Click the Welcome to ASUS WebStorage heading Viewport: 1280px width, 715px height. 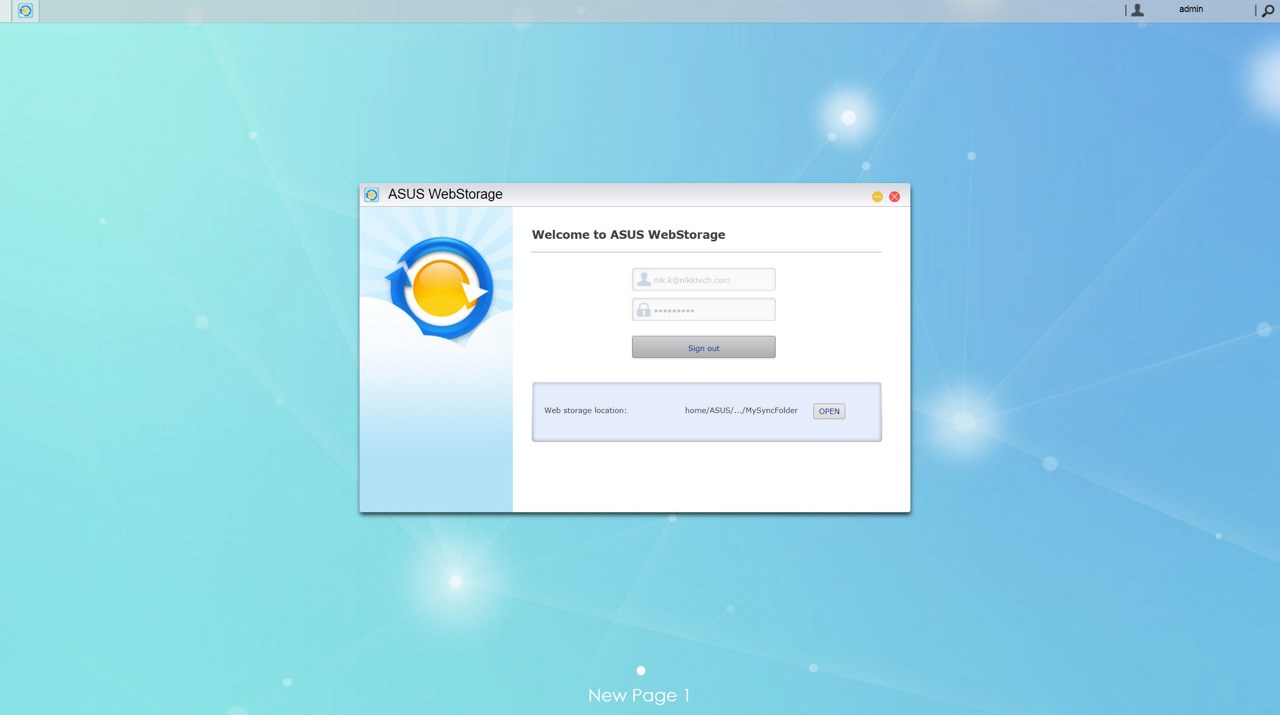[628, 235]
